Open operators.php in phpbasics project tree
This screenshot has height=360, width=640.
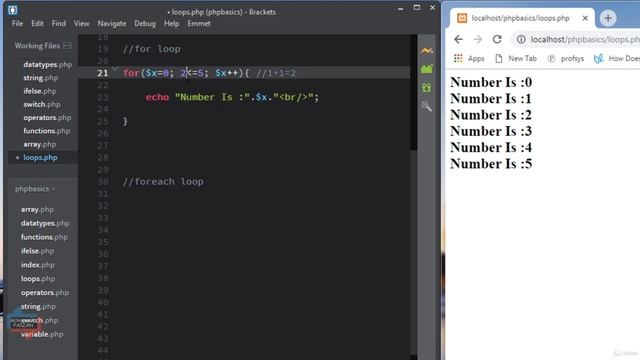click(x=45, y=293)
